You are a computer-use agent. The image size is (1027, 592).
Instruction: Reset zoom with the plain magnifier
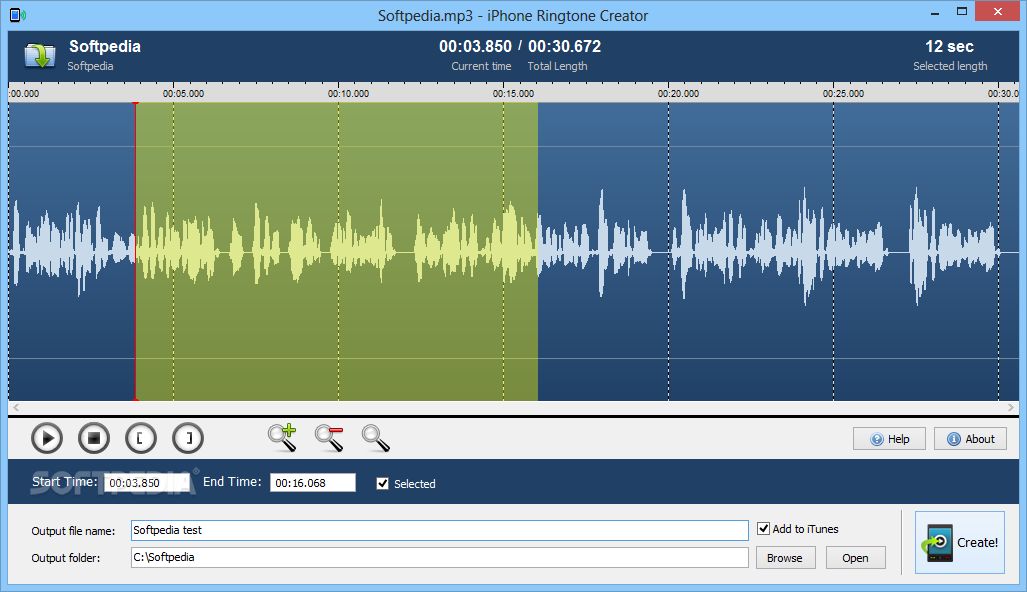[x=376, y=438]
